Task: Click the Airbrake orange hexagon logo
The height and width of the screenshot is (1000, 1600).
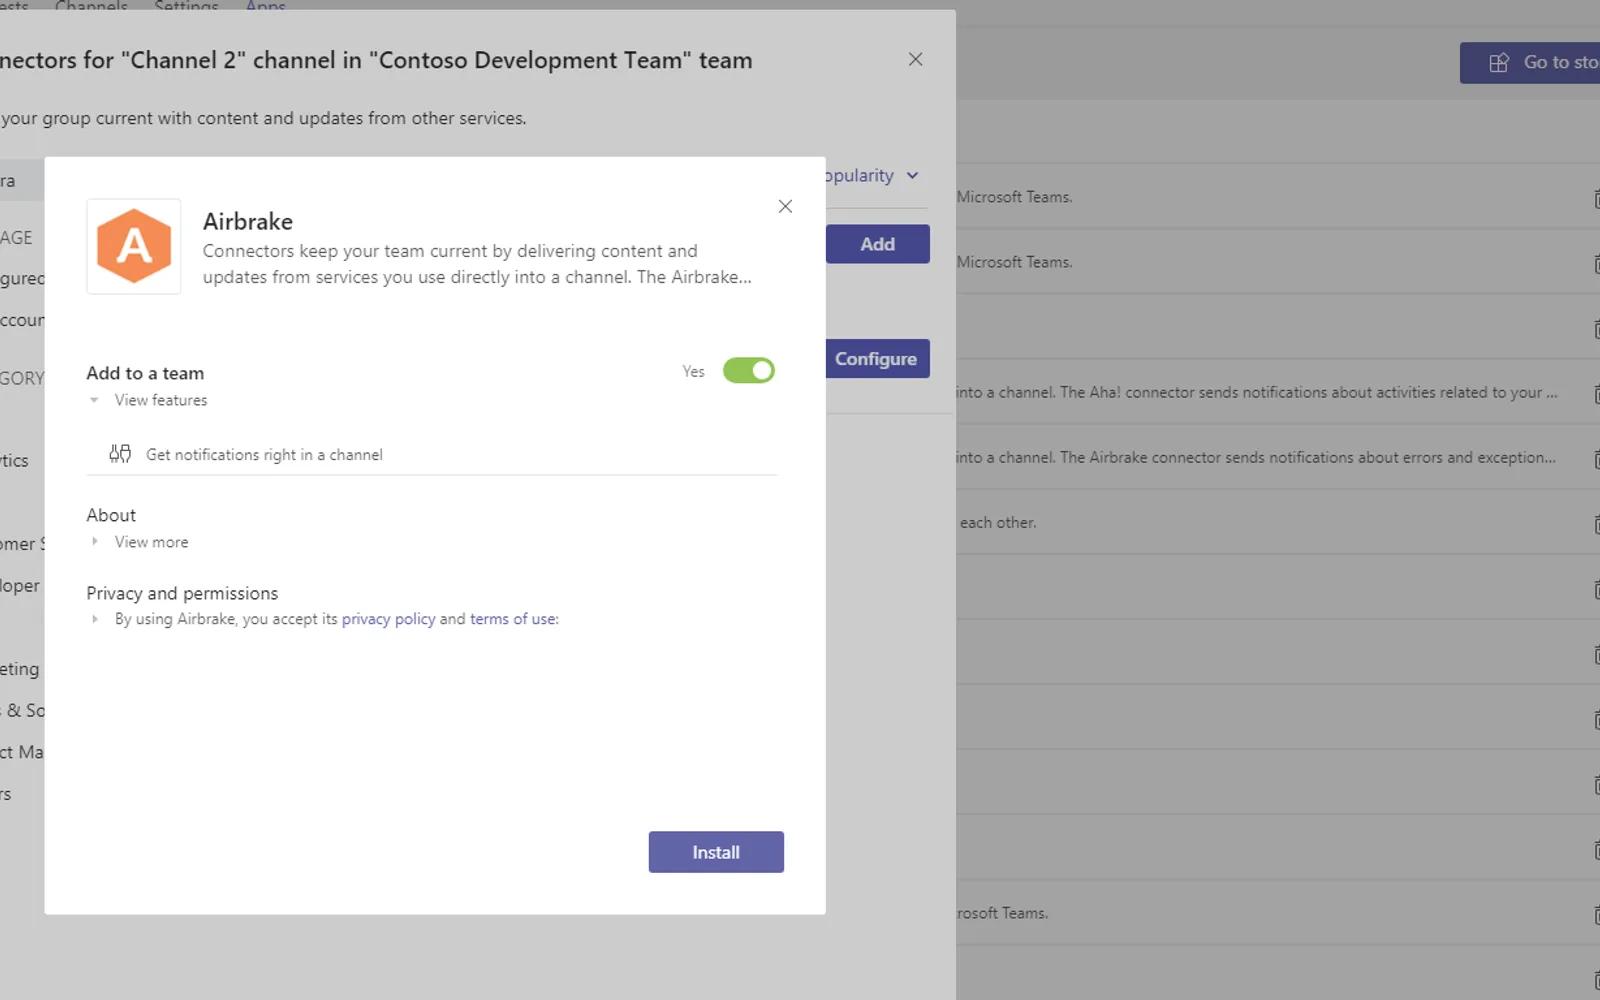Action: point(134,246)
